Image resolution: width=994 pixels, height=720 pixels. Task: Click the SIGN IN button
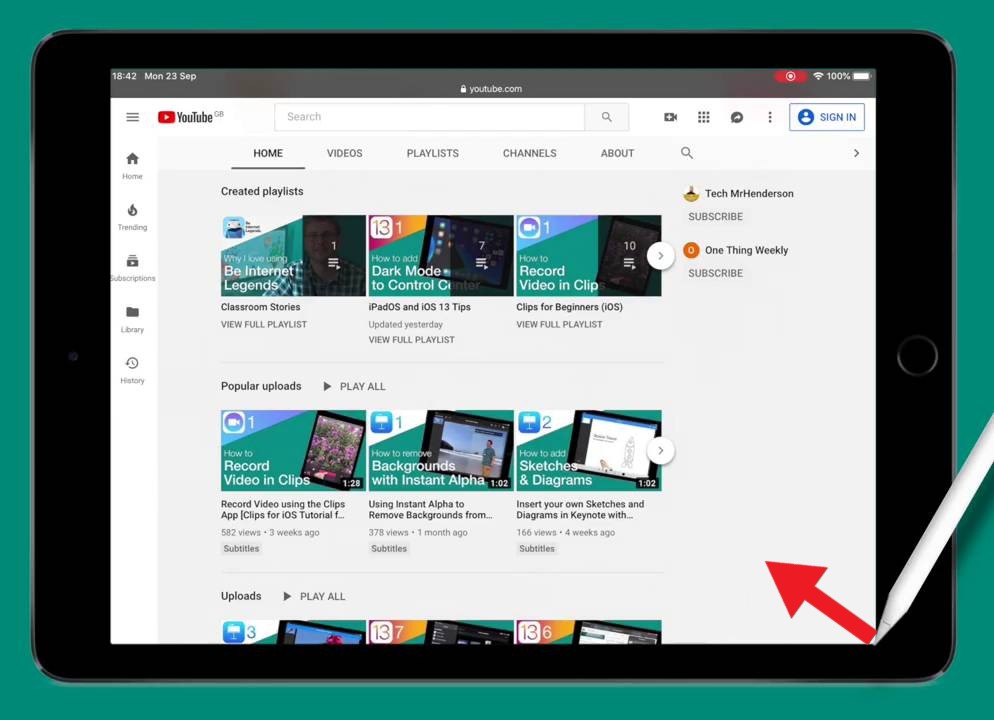[827, 117]
